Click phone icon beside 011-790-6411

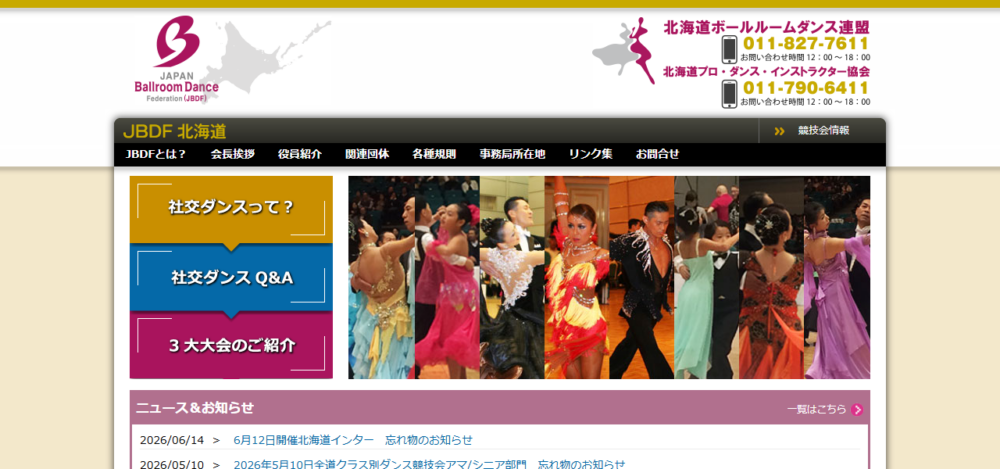[730, 94]
